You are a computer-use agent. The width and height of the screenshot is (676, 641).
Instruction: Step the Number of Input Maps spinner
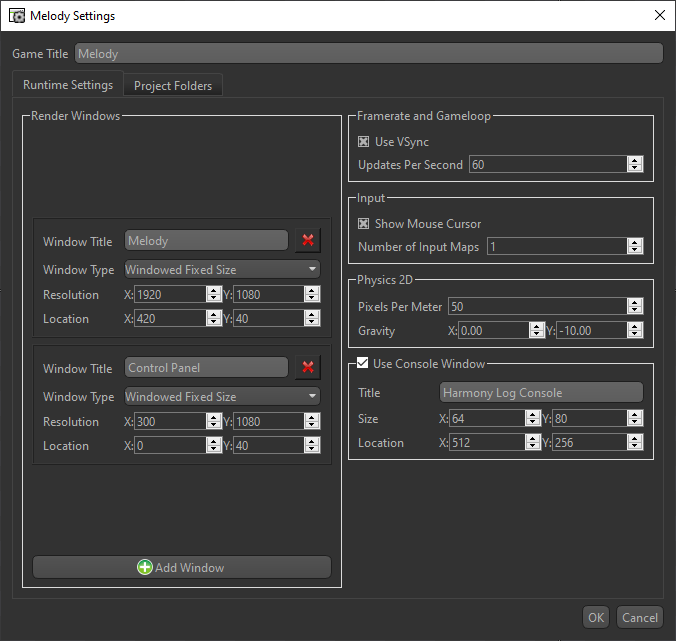click(x=635, y=246)
